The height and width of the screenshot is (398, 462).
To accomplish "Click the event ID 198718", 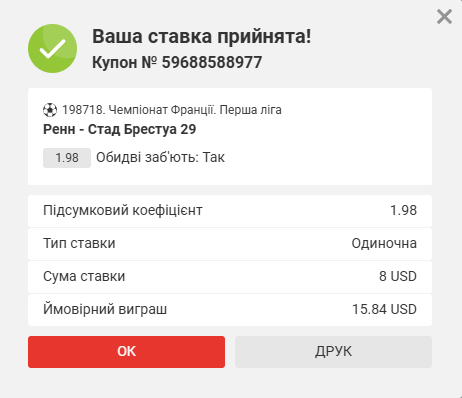I will click(83, 110).
